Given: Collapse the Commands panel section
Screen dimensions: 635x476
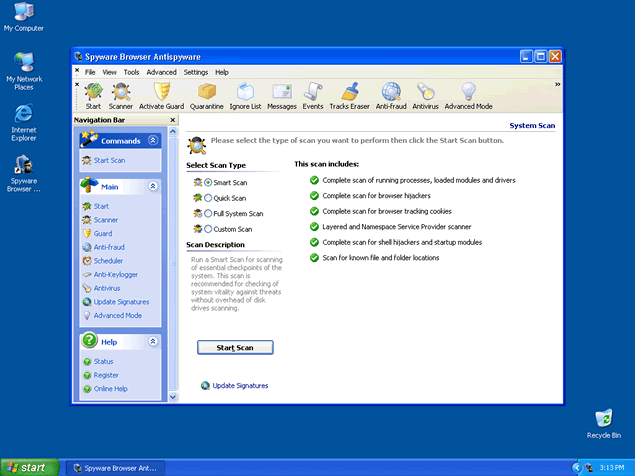Looking at the screenshot, I should (152, 141).
